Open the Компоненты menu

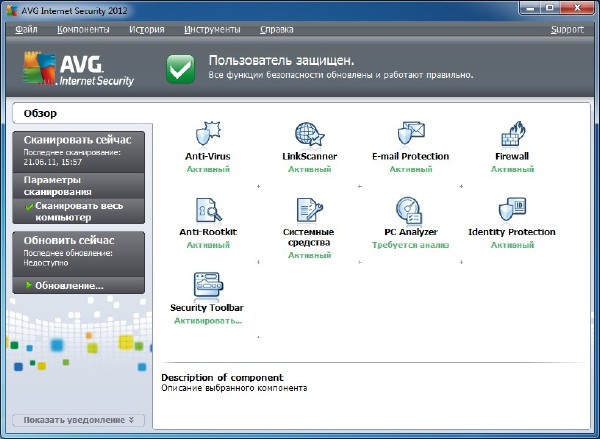(x=83, y=30)
